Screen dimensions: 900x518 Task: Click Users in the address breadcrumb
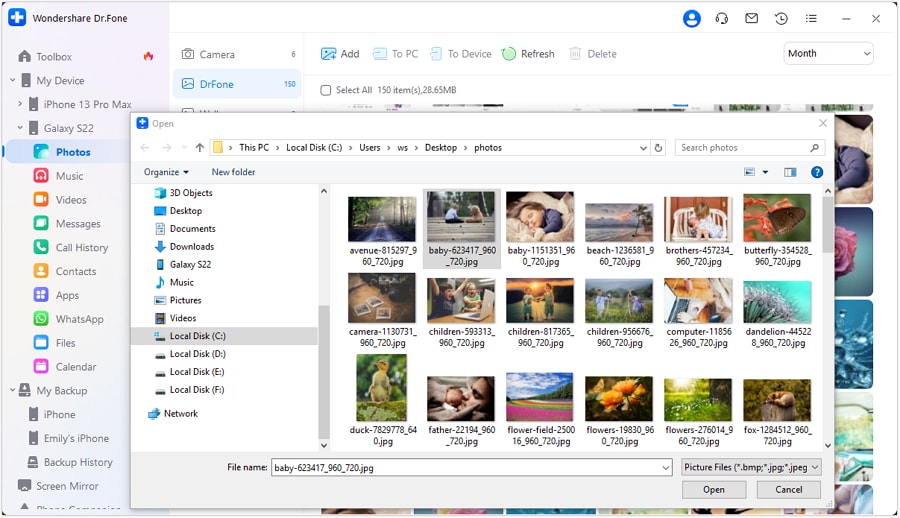pyautogui.click(x=370, y=148)
